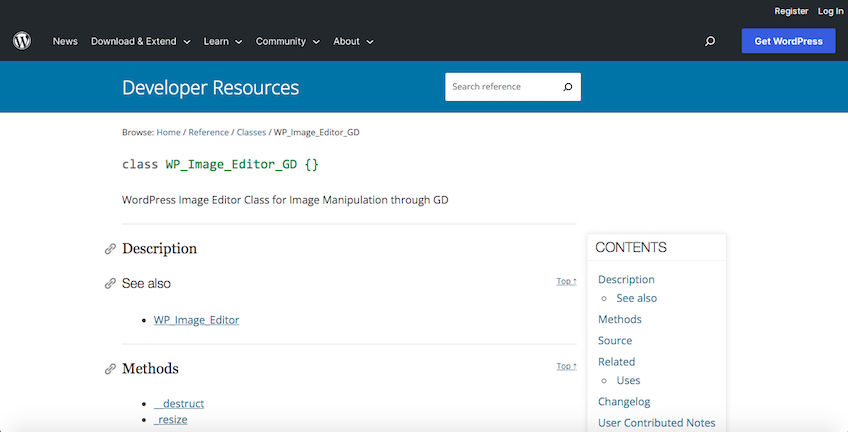Go to Reference in breadcrumb
This screenshot has width=848, height=432.
[x=209, y=132]
